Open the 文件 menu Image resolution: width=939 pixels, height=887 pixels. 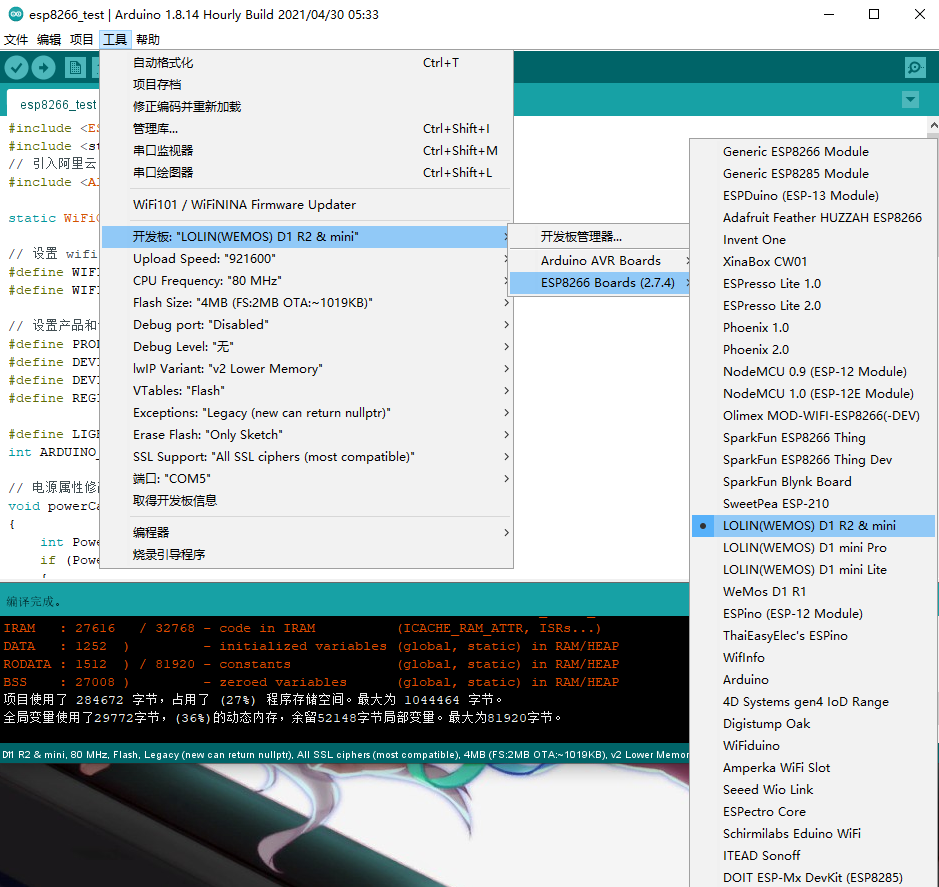click(x=16, y=40)
